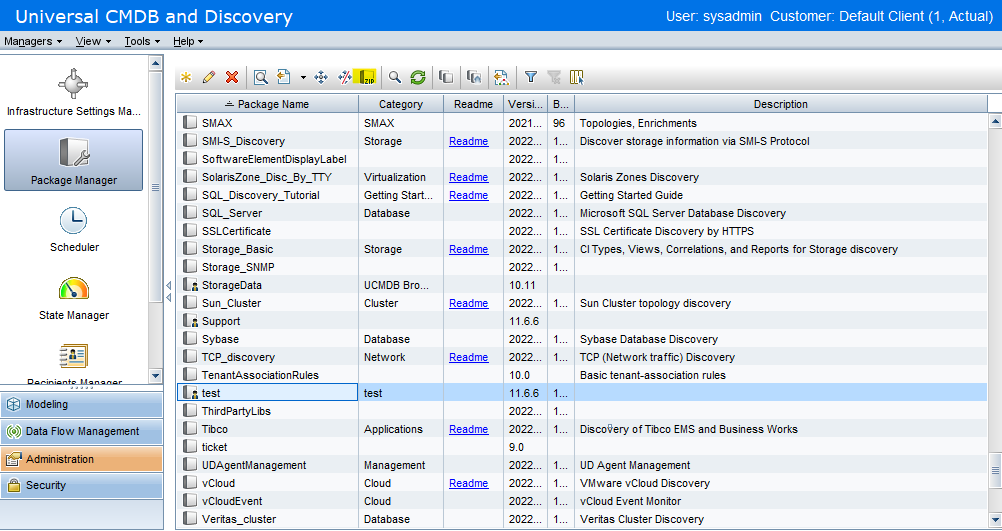Screen dimensions: 1002x531
Task: Switch to the Data Flow Management section
Action: [82, 431]
